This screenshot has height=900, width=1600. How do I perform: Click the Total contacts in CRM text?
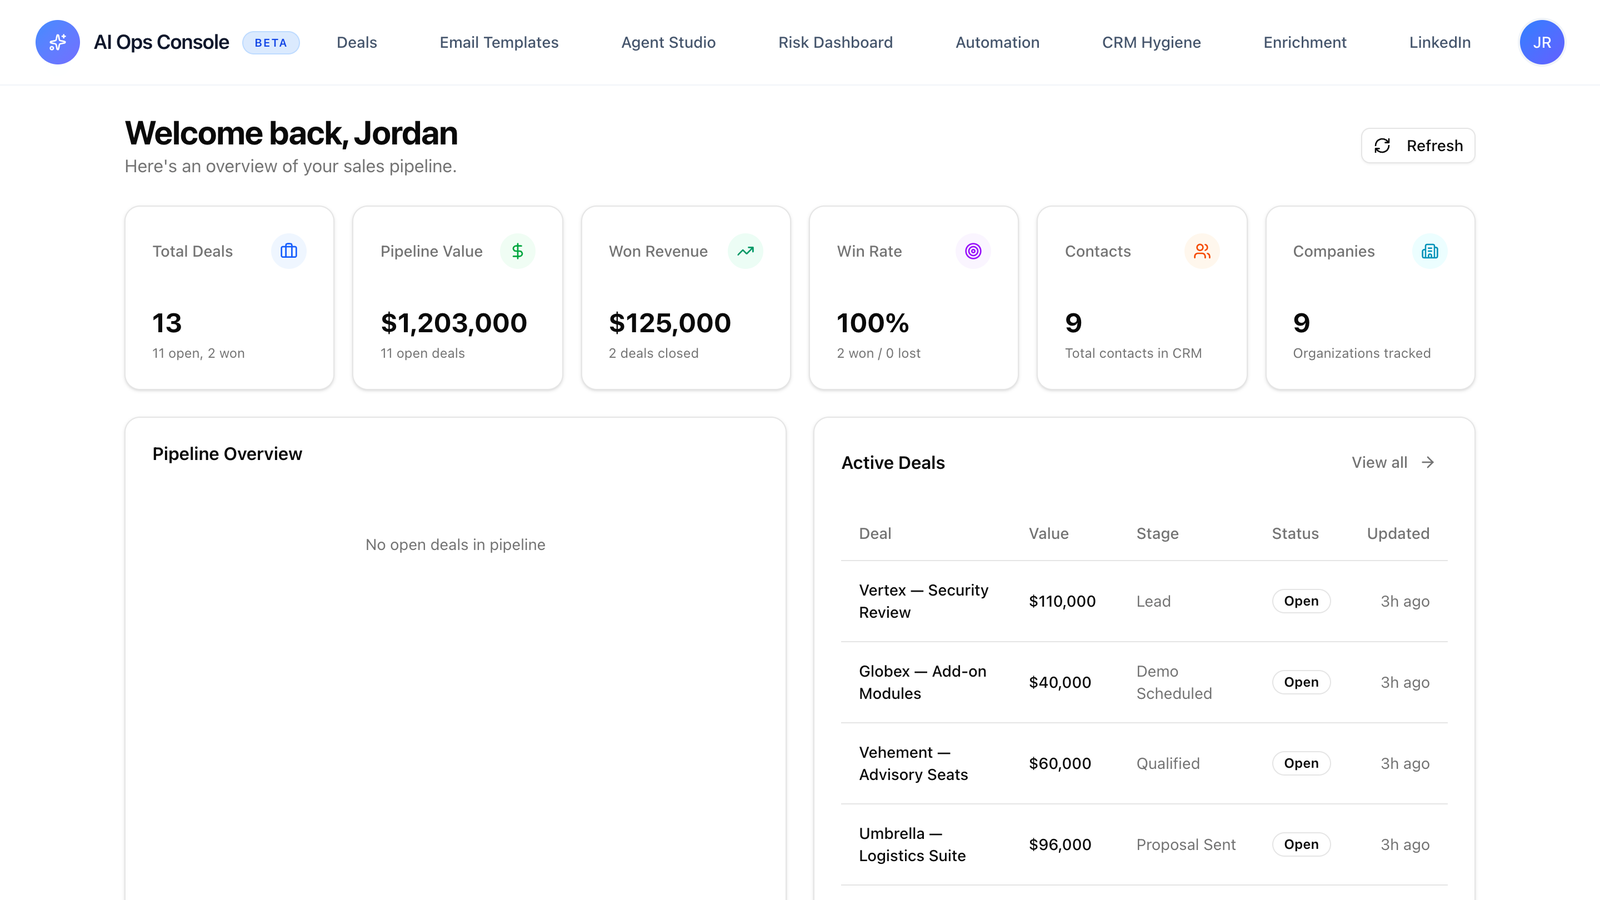[1133, 353]
